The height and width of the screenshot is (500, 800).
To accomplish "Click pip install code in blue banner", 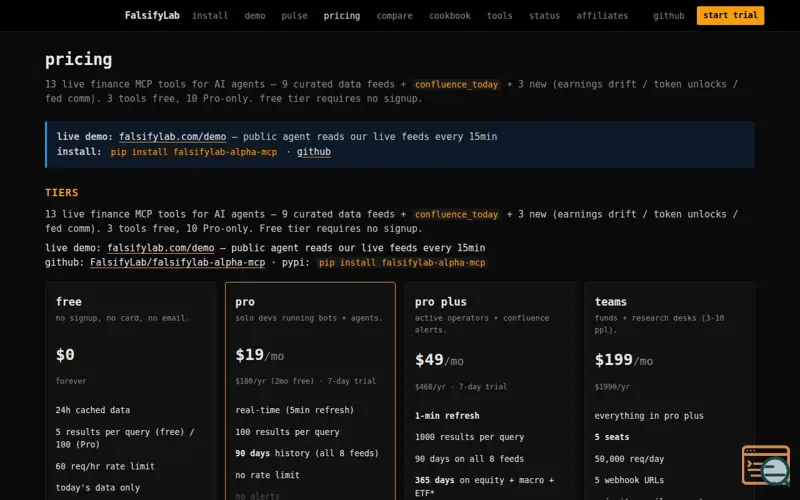I will coord(194,152).
